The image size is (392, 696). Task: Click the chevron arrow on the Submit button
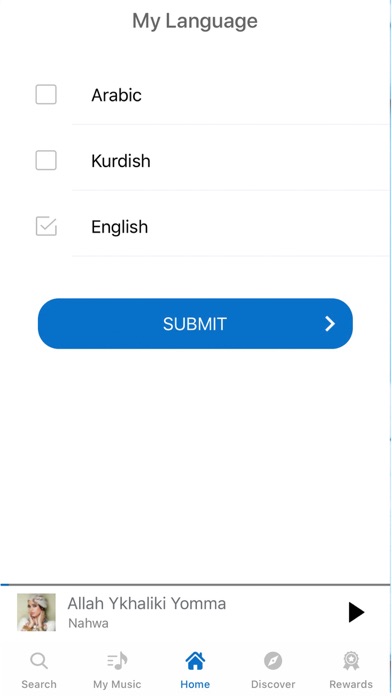tap(330, 324)
